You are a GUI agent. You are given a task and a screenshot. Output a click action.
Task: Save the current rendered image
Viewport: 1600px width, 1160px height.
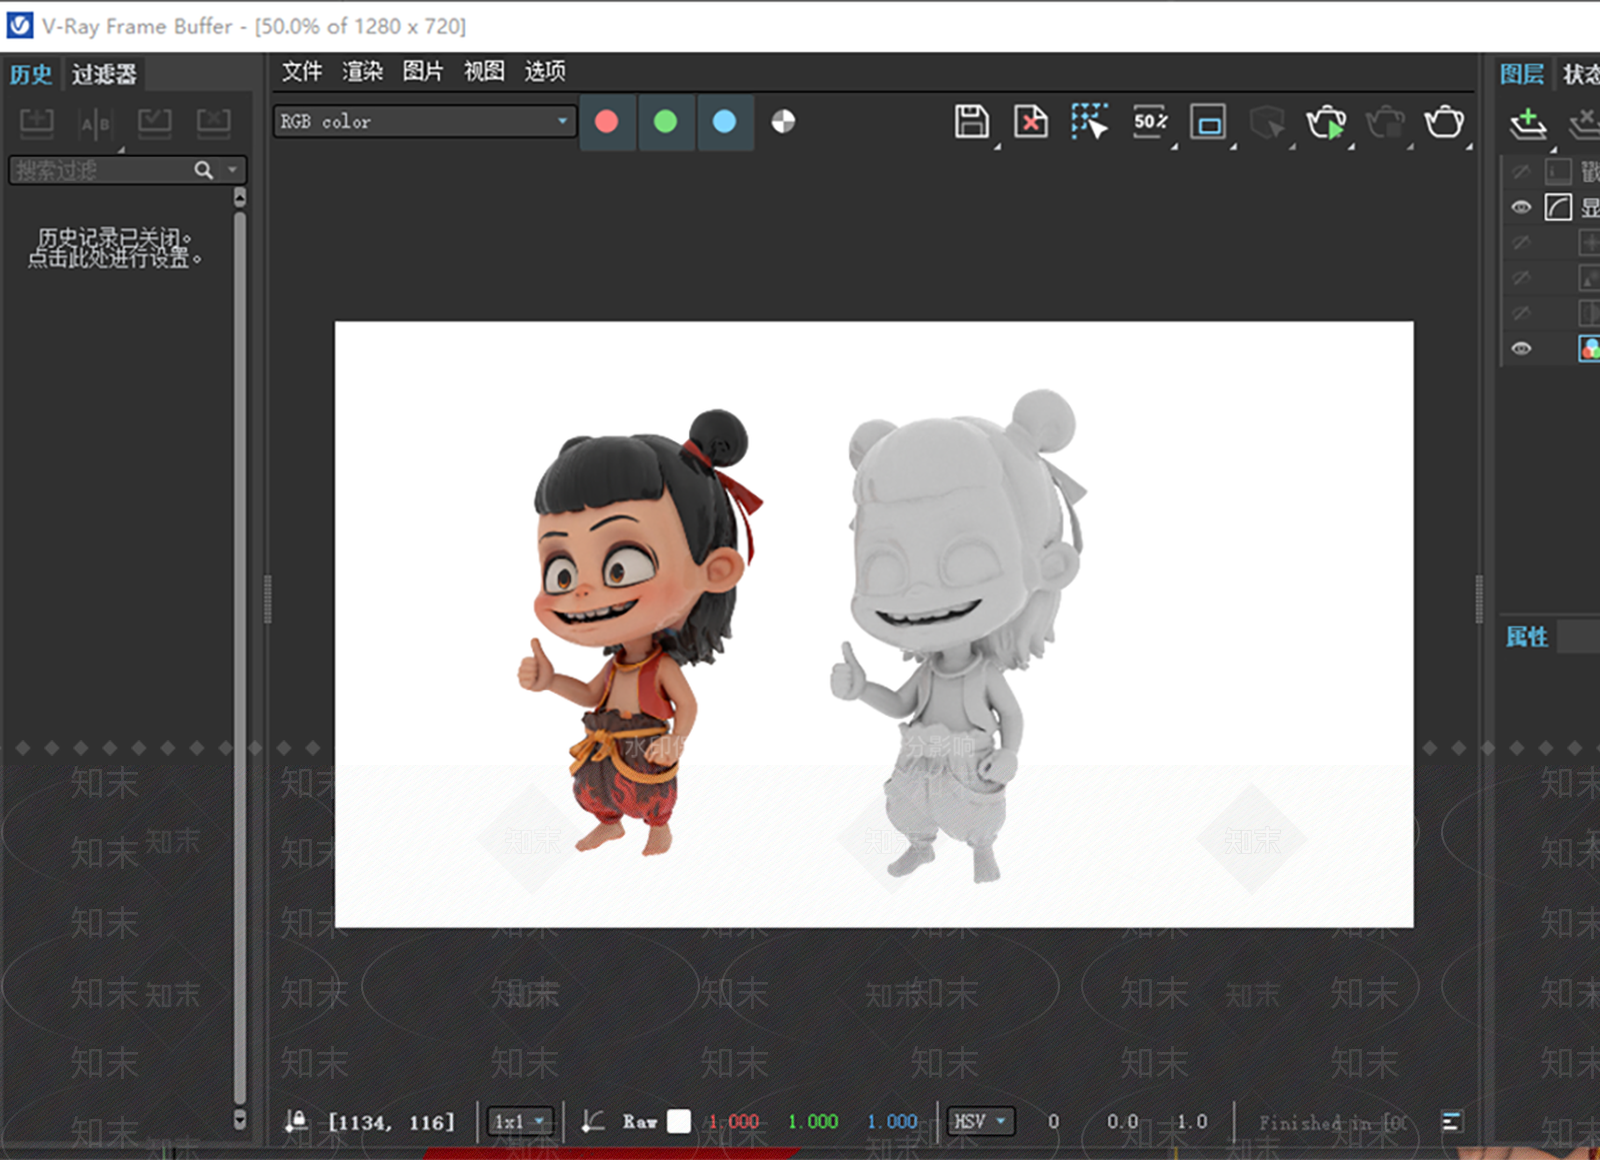click(x=971, y=121)
